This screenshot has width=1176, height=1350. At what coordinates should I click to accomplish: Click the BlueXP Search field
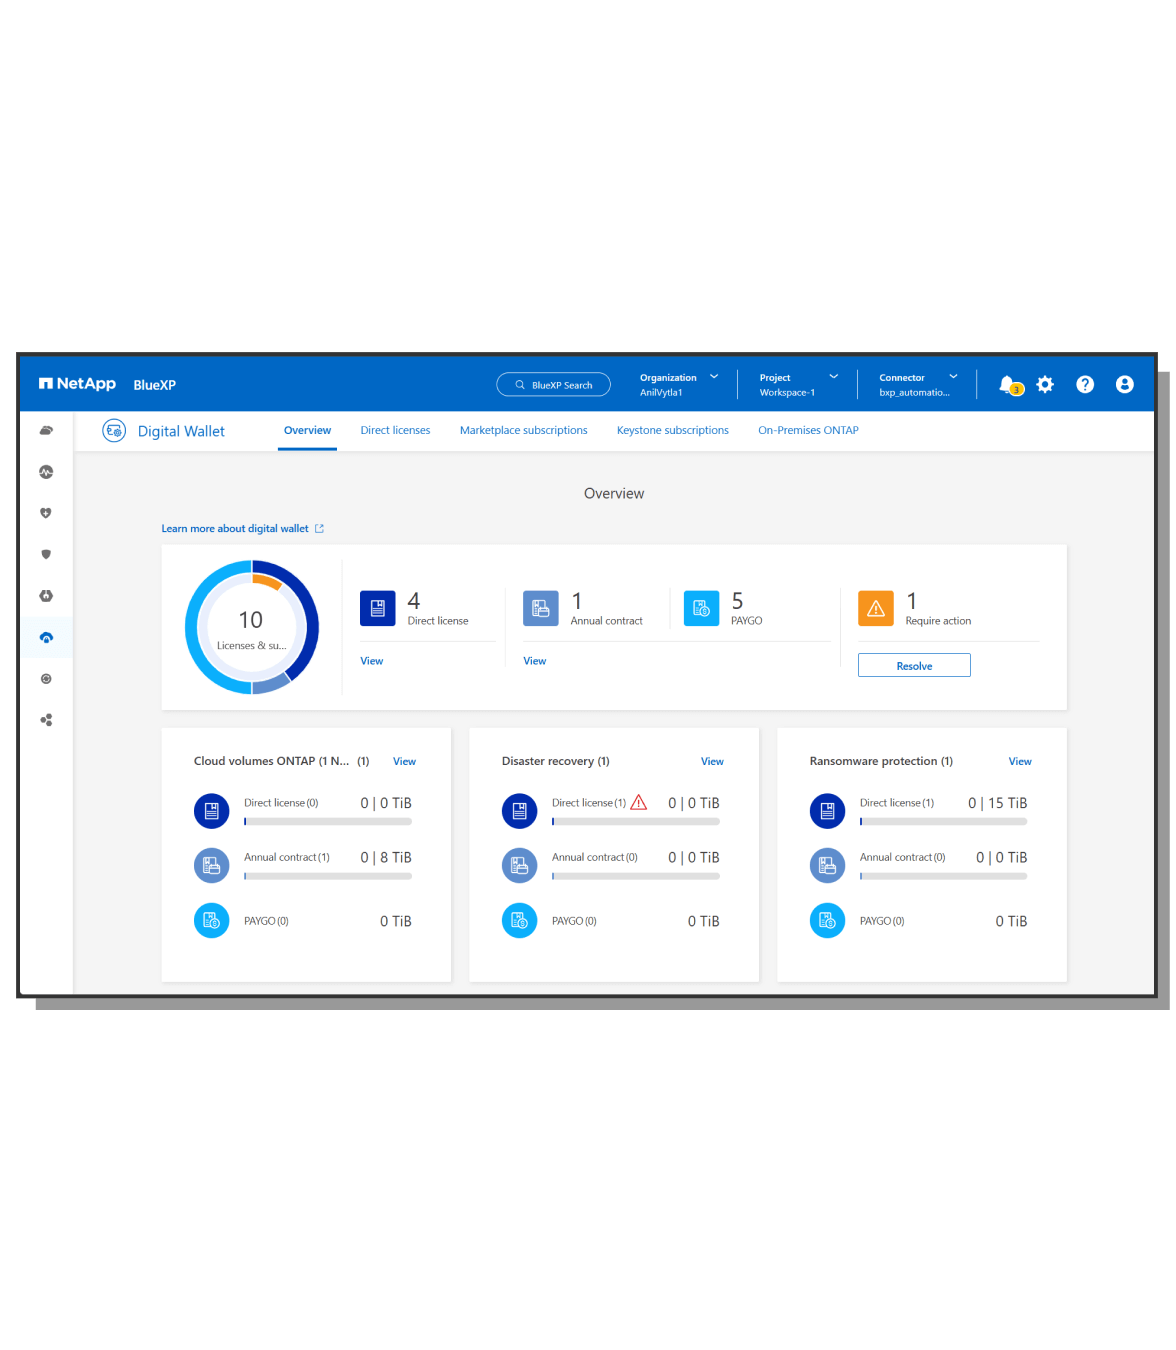pyautogui.click(x=554, y=385)
